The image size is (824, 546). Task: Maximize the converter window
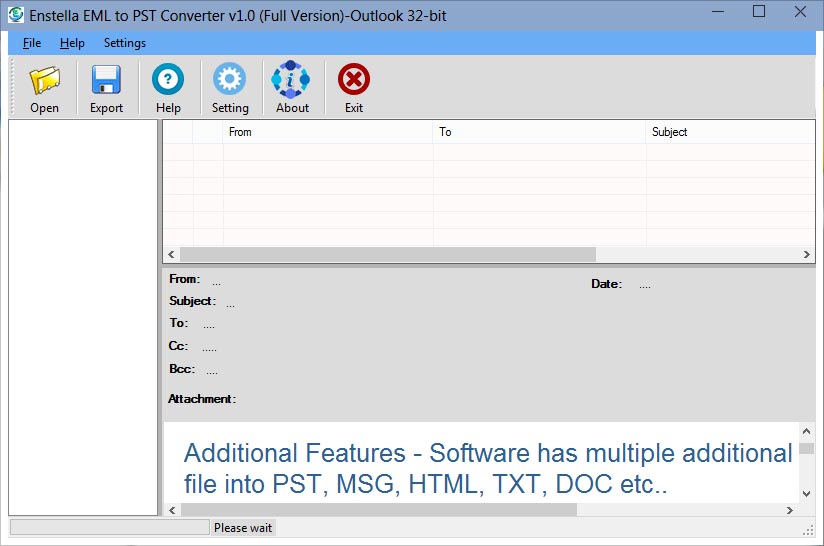point(758,12)
